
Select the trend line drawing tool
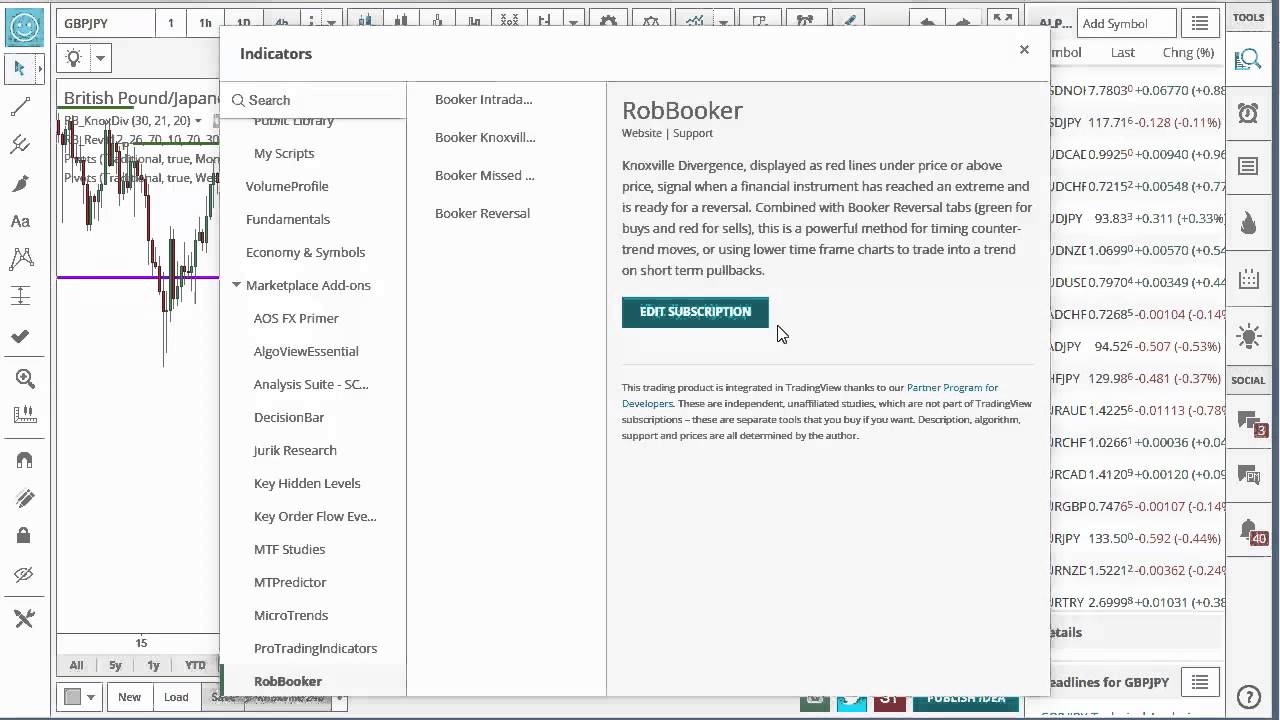click(x=20, y=107)
